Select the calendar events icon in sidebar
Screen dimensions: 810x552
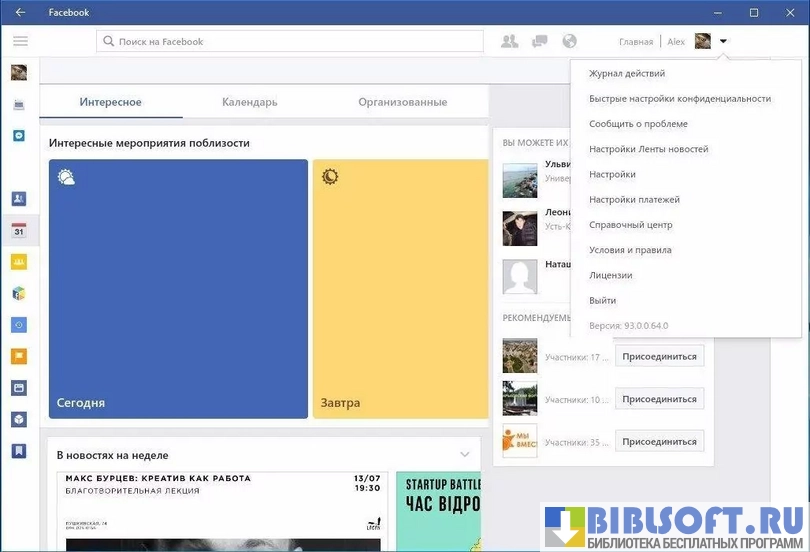19,230
